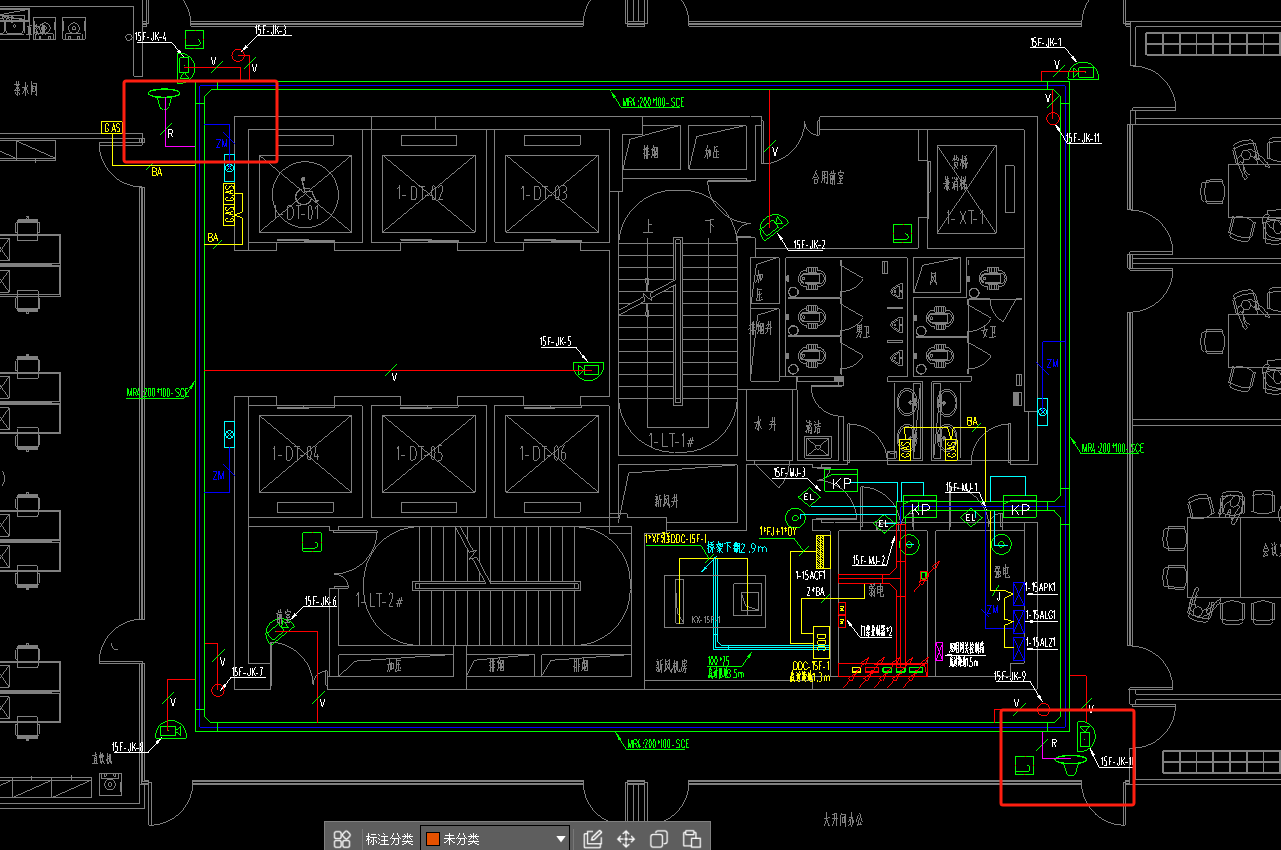The height and width of the screenshot is (850, 1281).
Task: Select the camera symbol labeled 15F-JK-10
Action: coord(1087,738)
